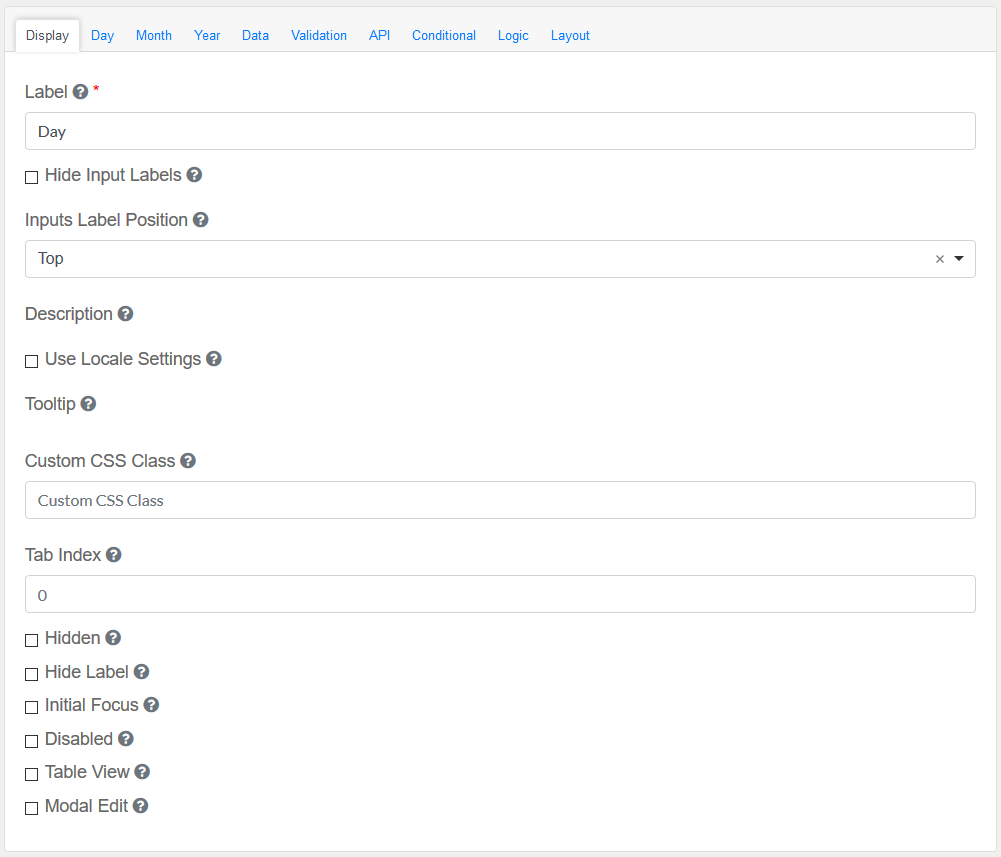The image size is (1001, 857).
Task: Open the Conditional tab
Action: (443, 35)
